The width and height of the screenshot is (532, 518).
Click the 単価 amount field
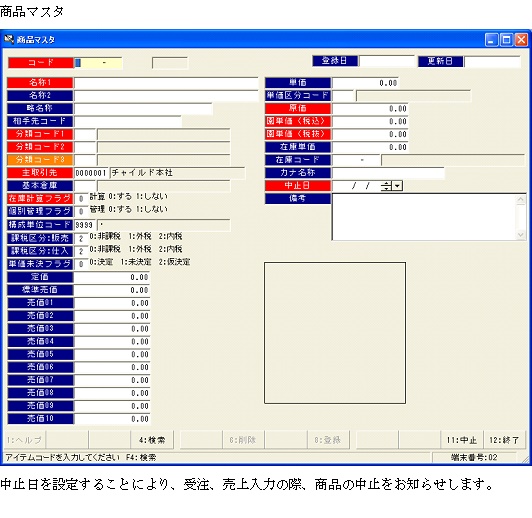click(x=365, y=83)
